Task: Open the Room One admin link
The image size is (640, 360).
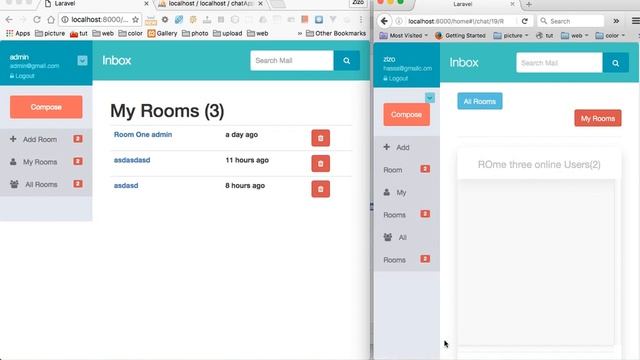Action: point(143,134)
